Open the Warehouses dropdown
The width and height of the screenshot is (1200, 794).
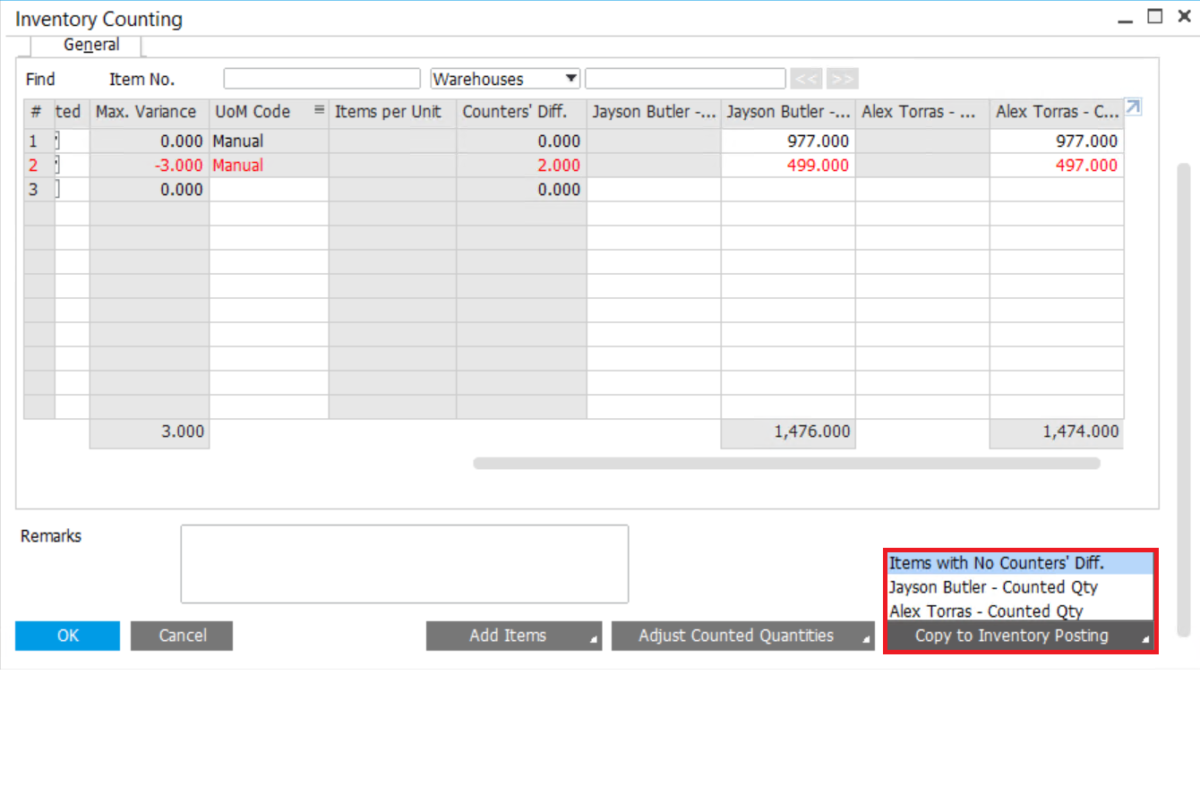(x=572, y=78)
